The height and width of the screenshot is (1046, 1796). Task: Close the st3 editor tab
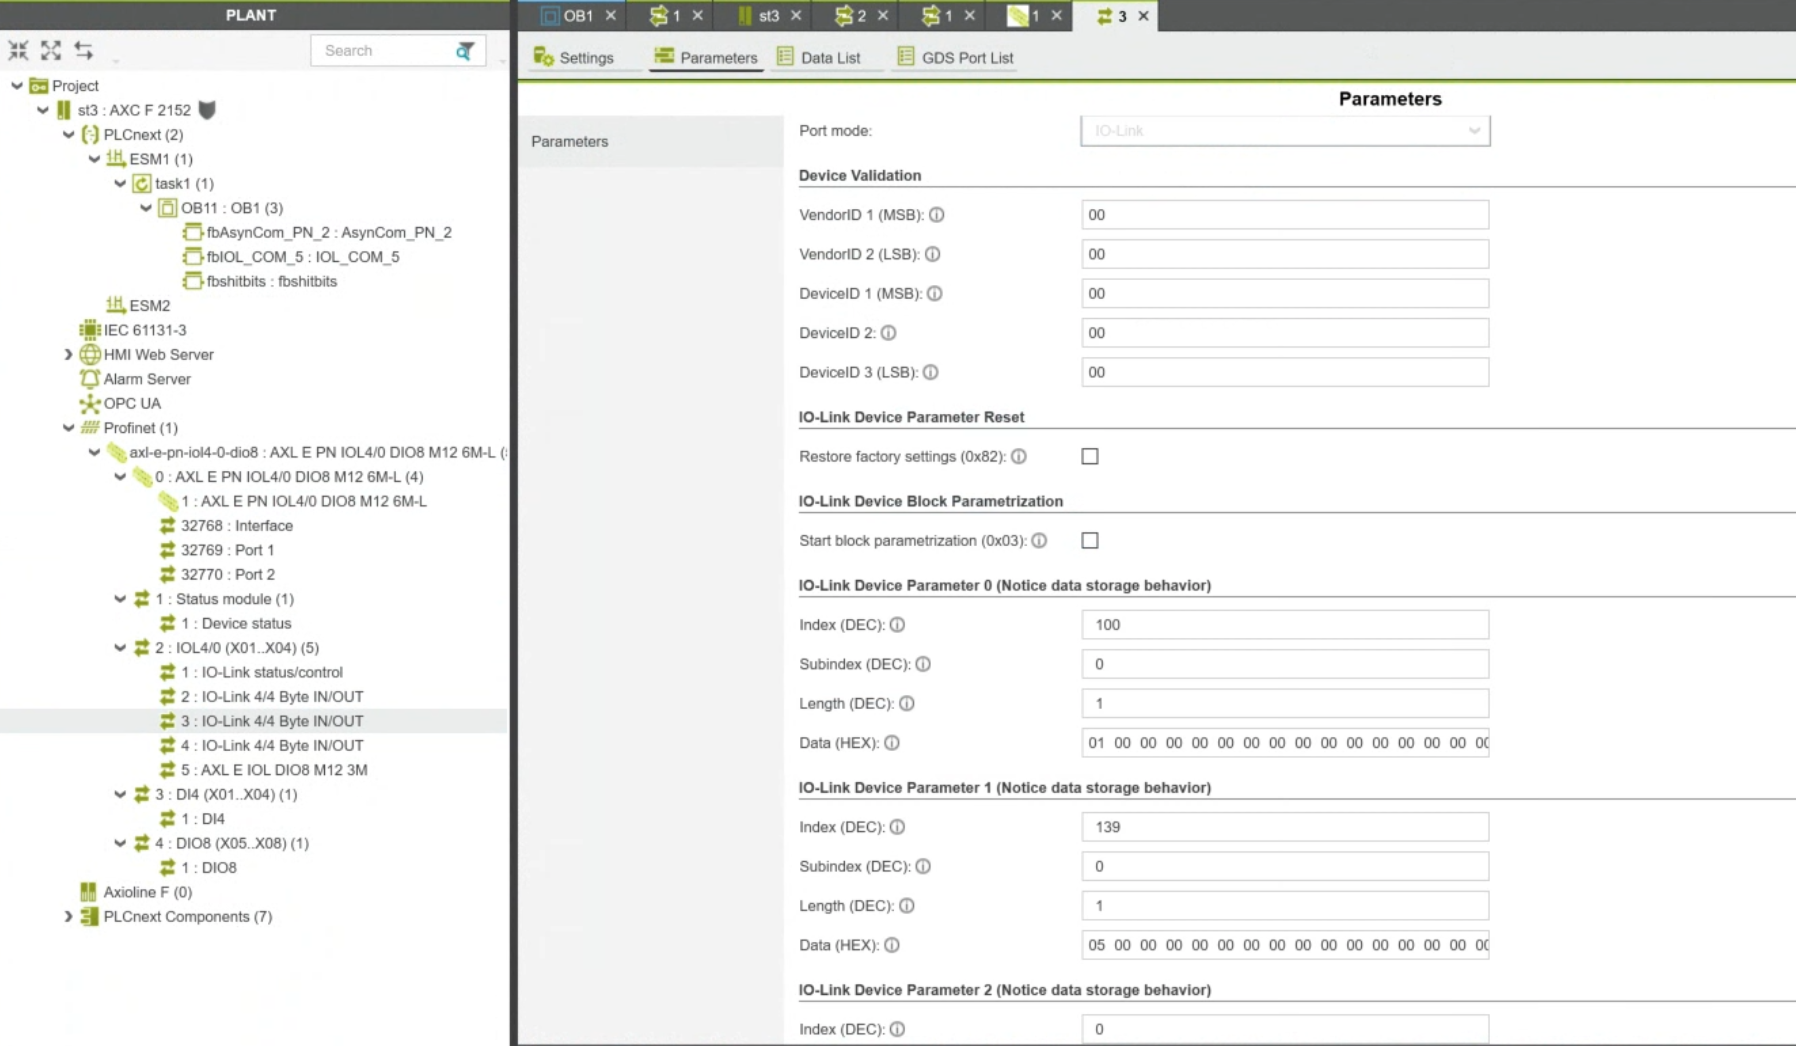[x=796, y=16]
